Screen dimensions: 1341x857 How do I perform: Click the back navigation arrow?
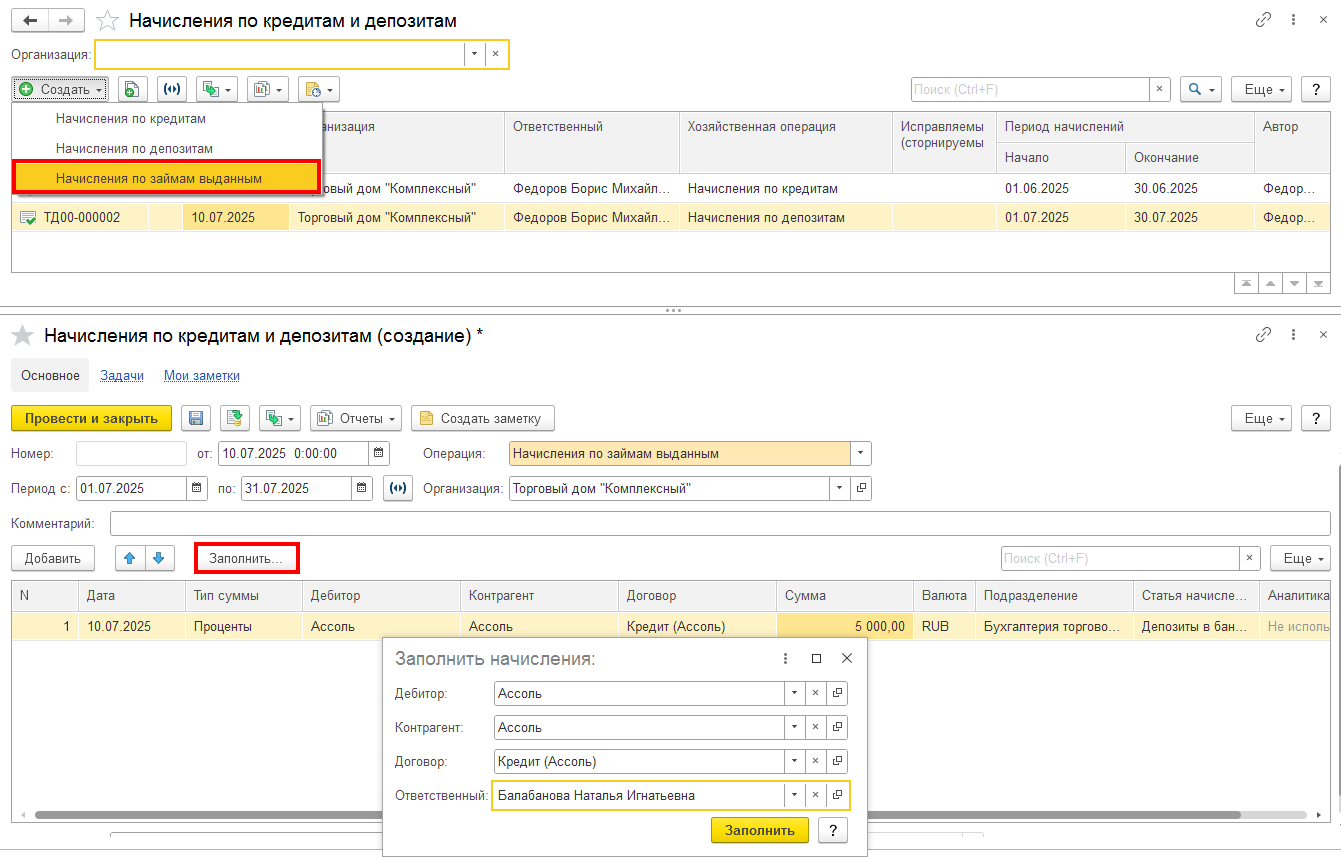[30, 20]
